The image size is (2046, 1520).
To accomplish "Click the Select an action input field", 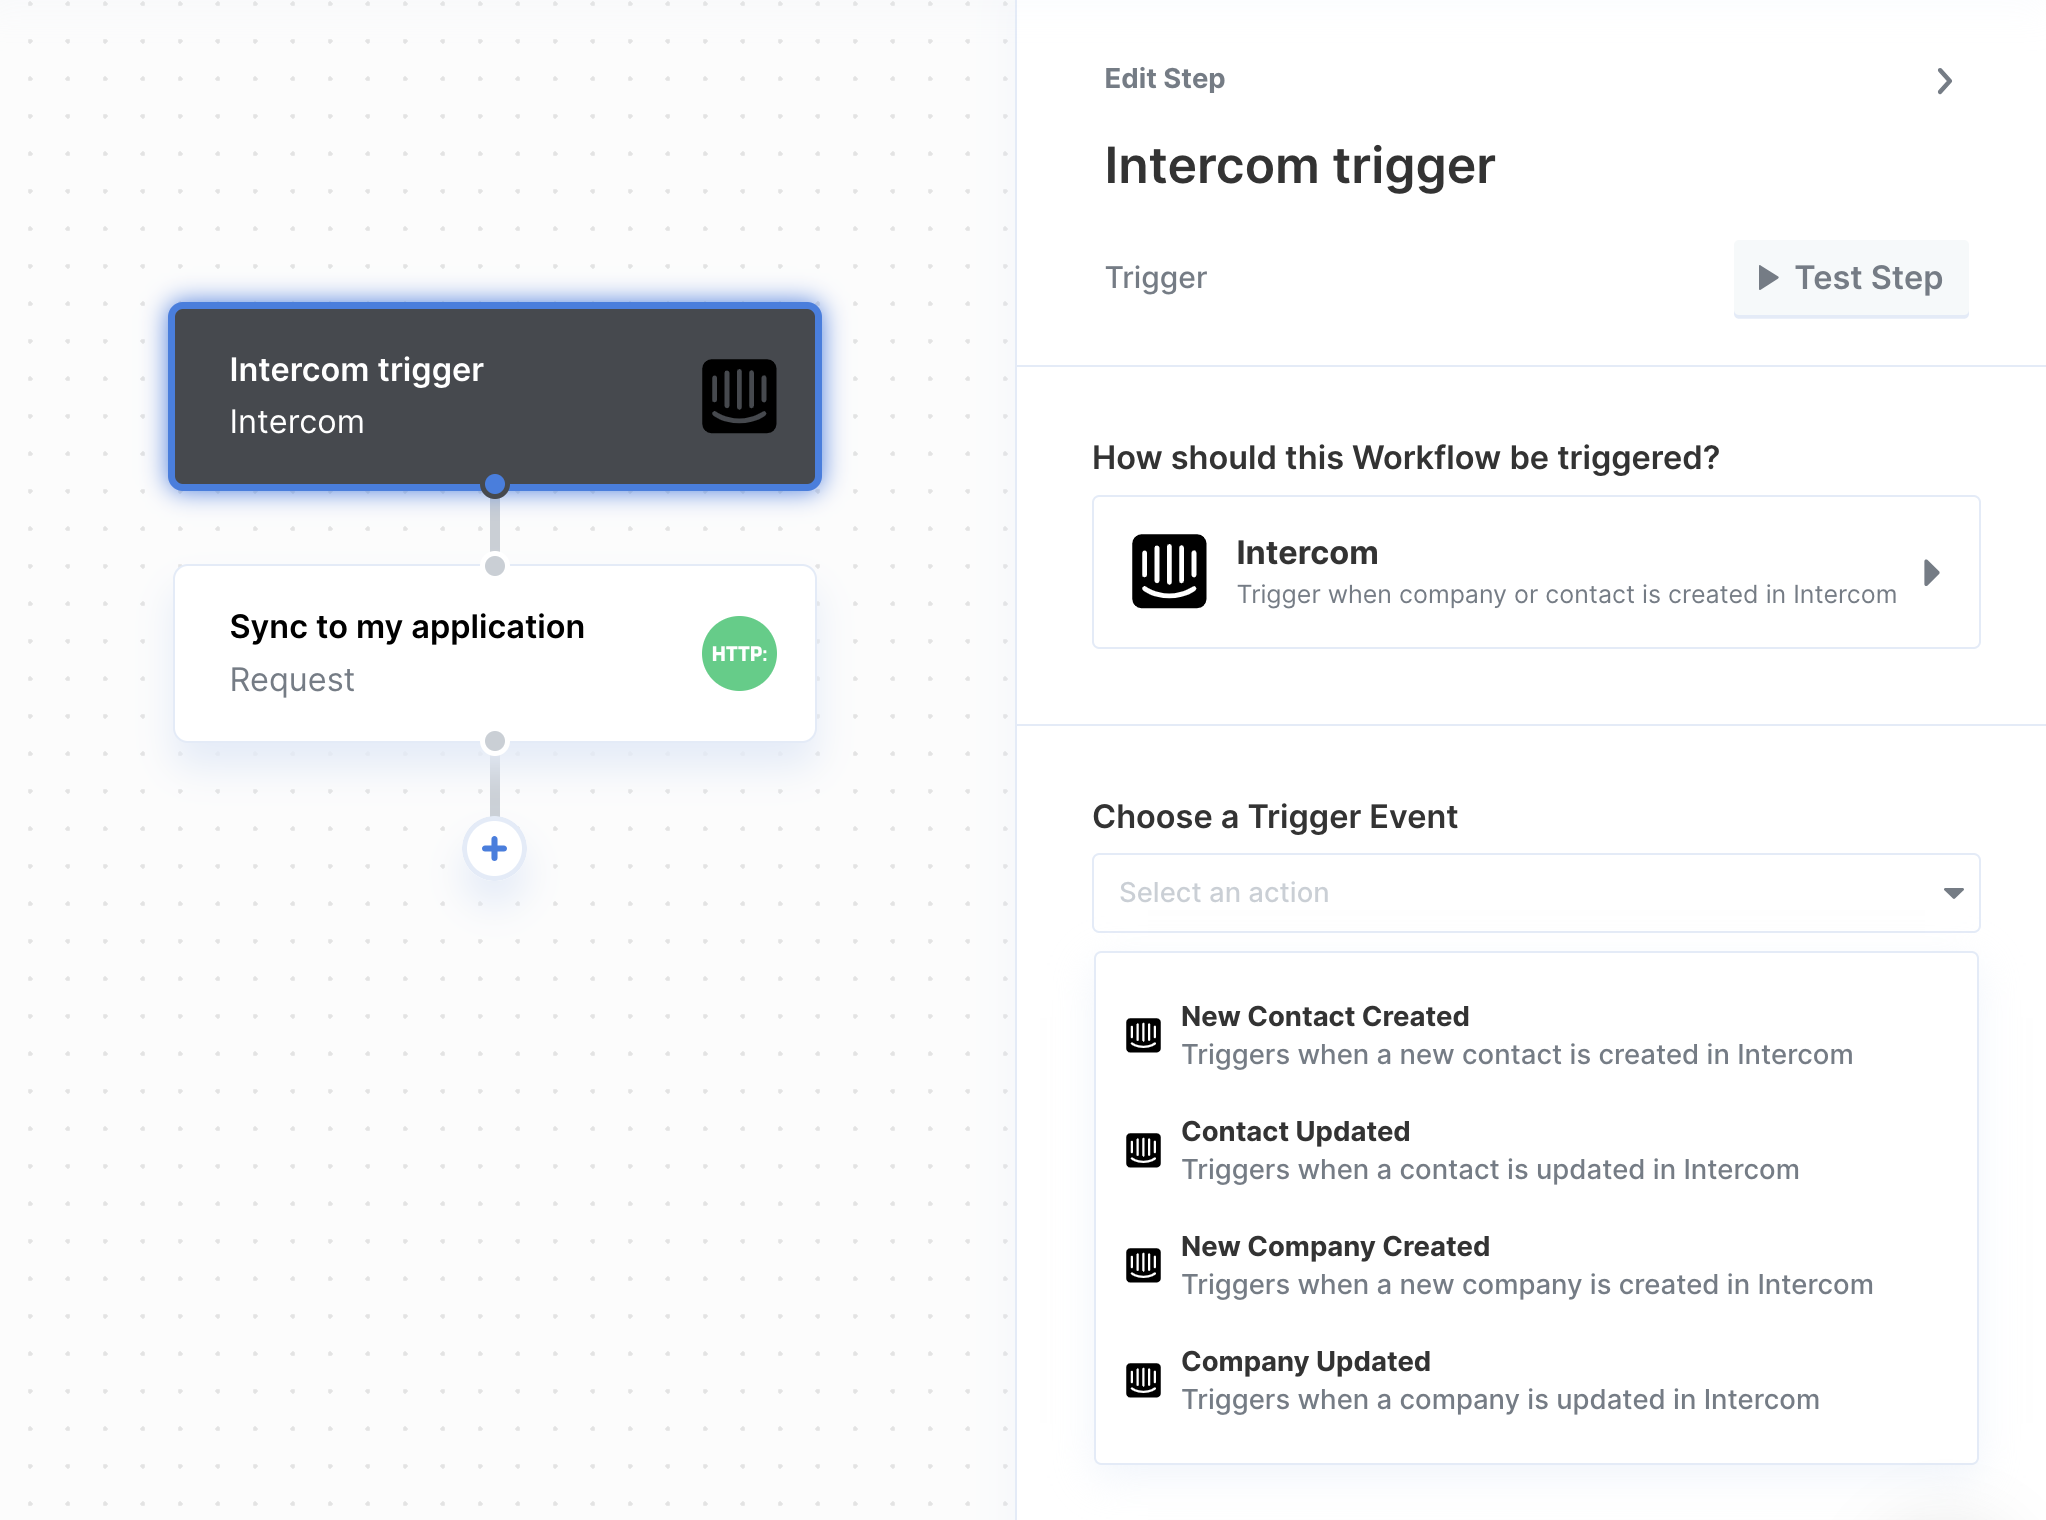I will click(1536, 893).
